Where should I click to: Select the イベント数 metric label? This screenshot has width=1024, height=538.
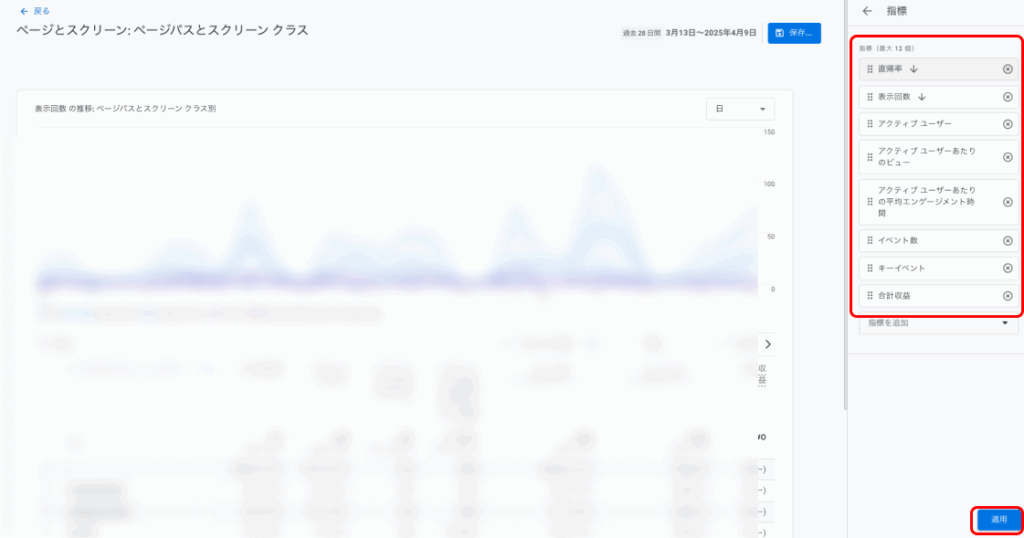tap(897, 241)
